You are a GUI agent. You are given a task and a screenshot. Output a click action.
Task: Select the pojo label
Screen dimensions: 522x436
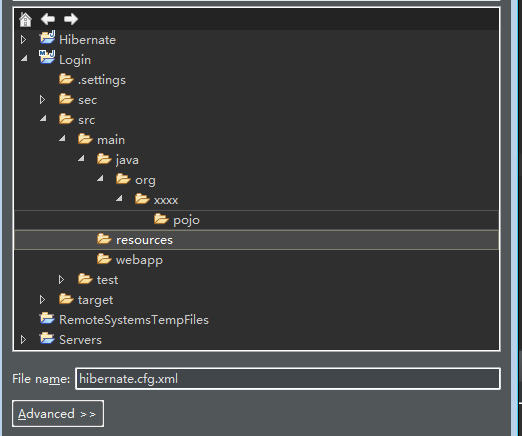click(186, 221)
